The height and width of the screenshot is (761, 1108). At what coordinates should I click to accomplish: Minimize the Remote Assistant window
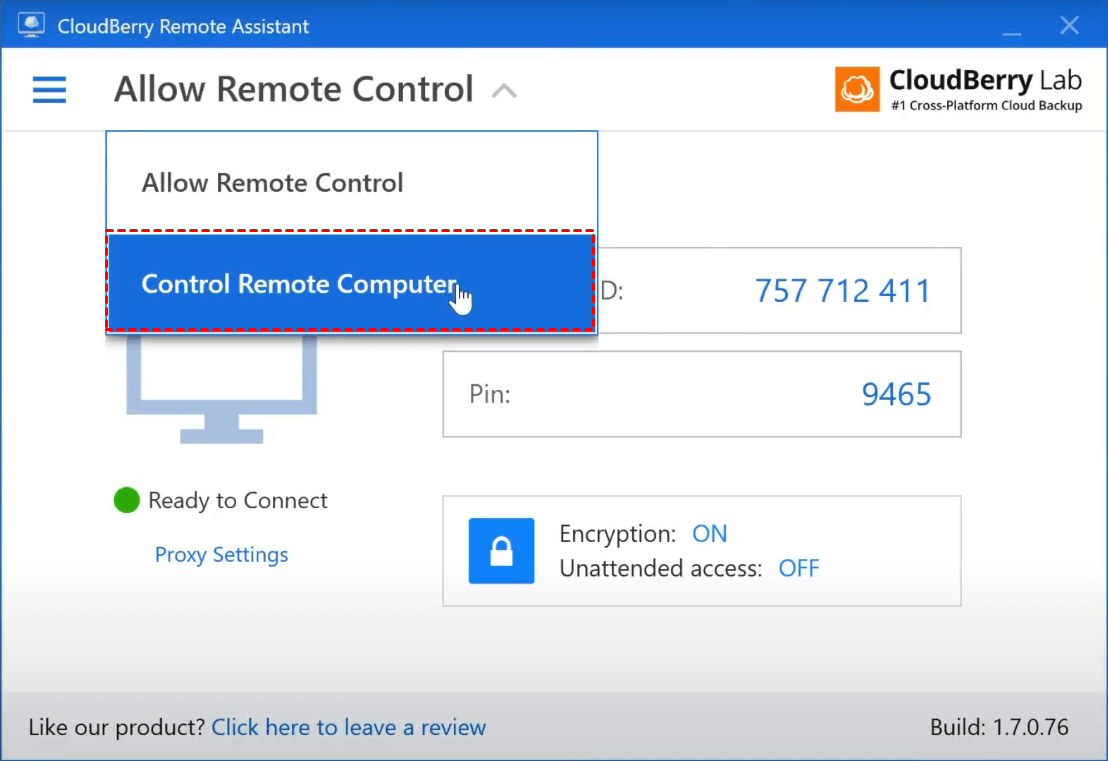(x=1012, y=25)
